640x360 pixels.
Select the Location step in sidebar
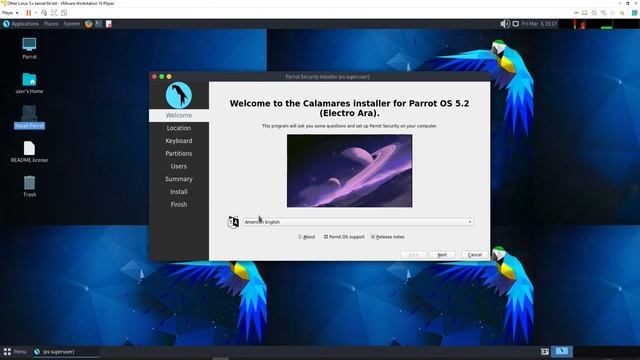(179, 128)
